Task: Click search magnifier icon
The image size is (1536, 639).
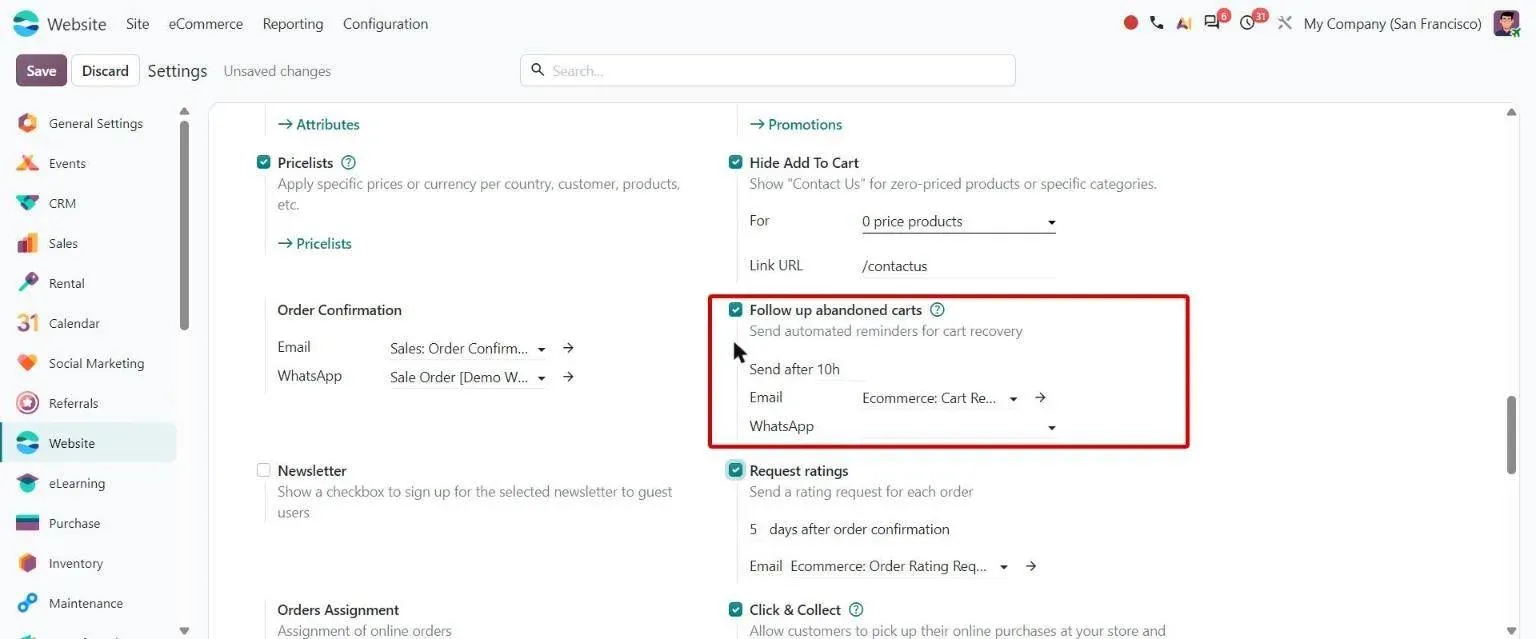Action: [537, 70]
